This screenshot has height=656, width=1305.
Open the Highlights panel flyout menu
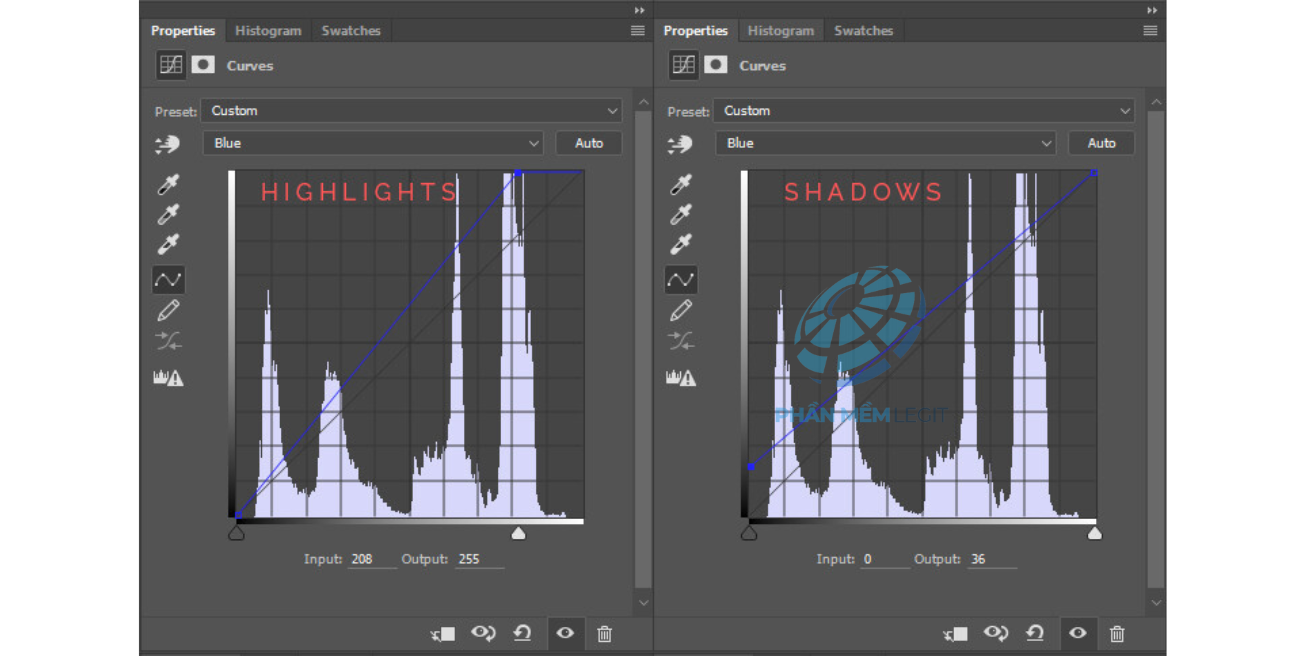tap(637, 31)
